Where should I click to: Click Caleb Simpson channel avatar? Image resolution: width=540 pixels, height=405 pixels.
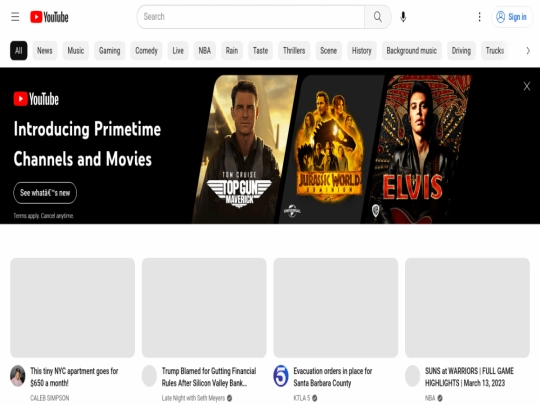[18, 376]
